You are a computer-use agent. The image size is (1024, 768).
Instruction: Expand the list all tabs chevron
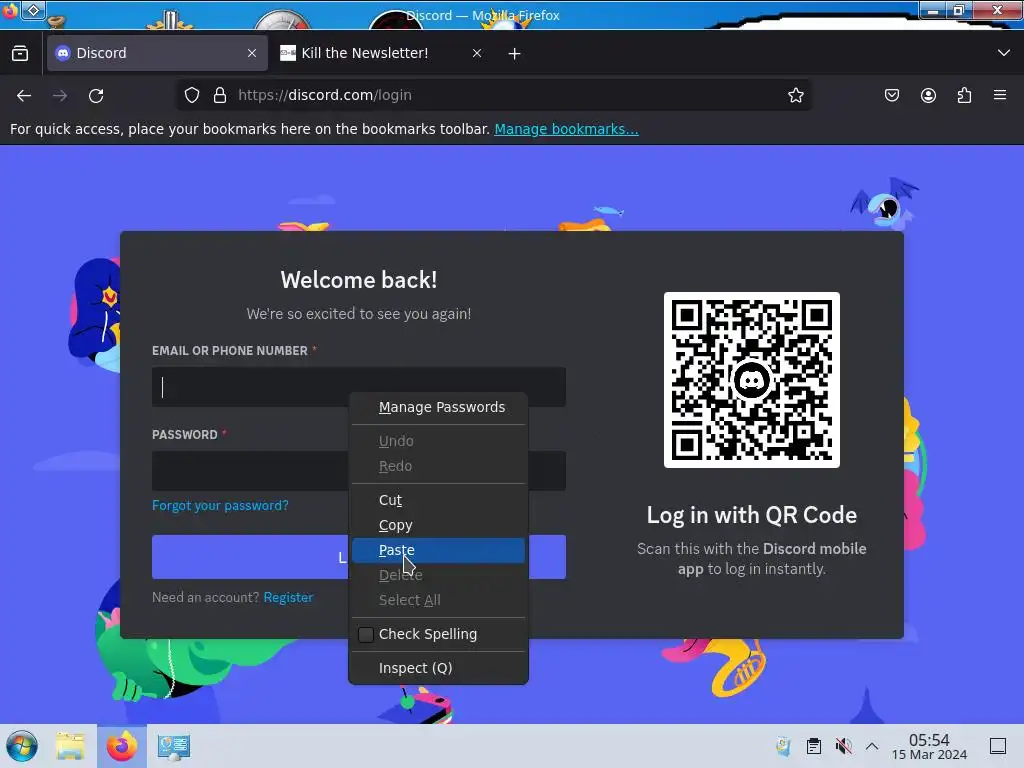coord(1004,53)
